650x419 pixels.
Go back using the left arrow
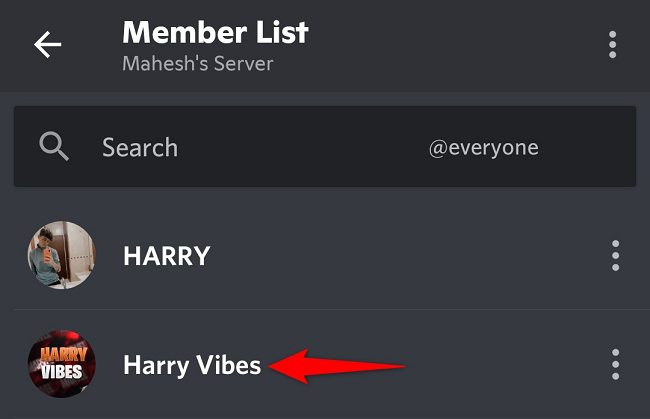(48, 45)
